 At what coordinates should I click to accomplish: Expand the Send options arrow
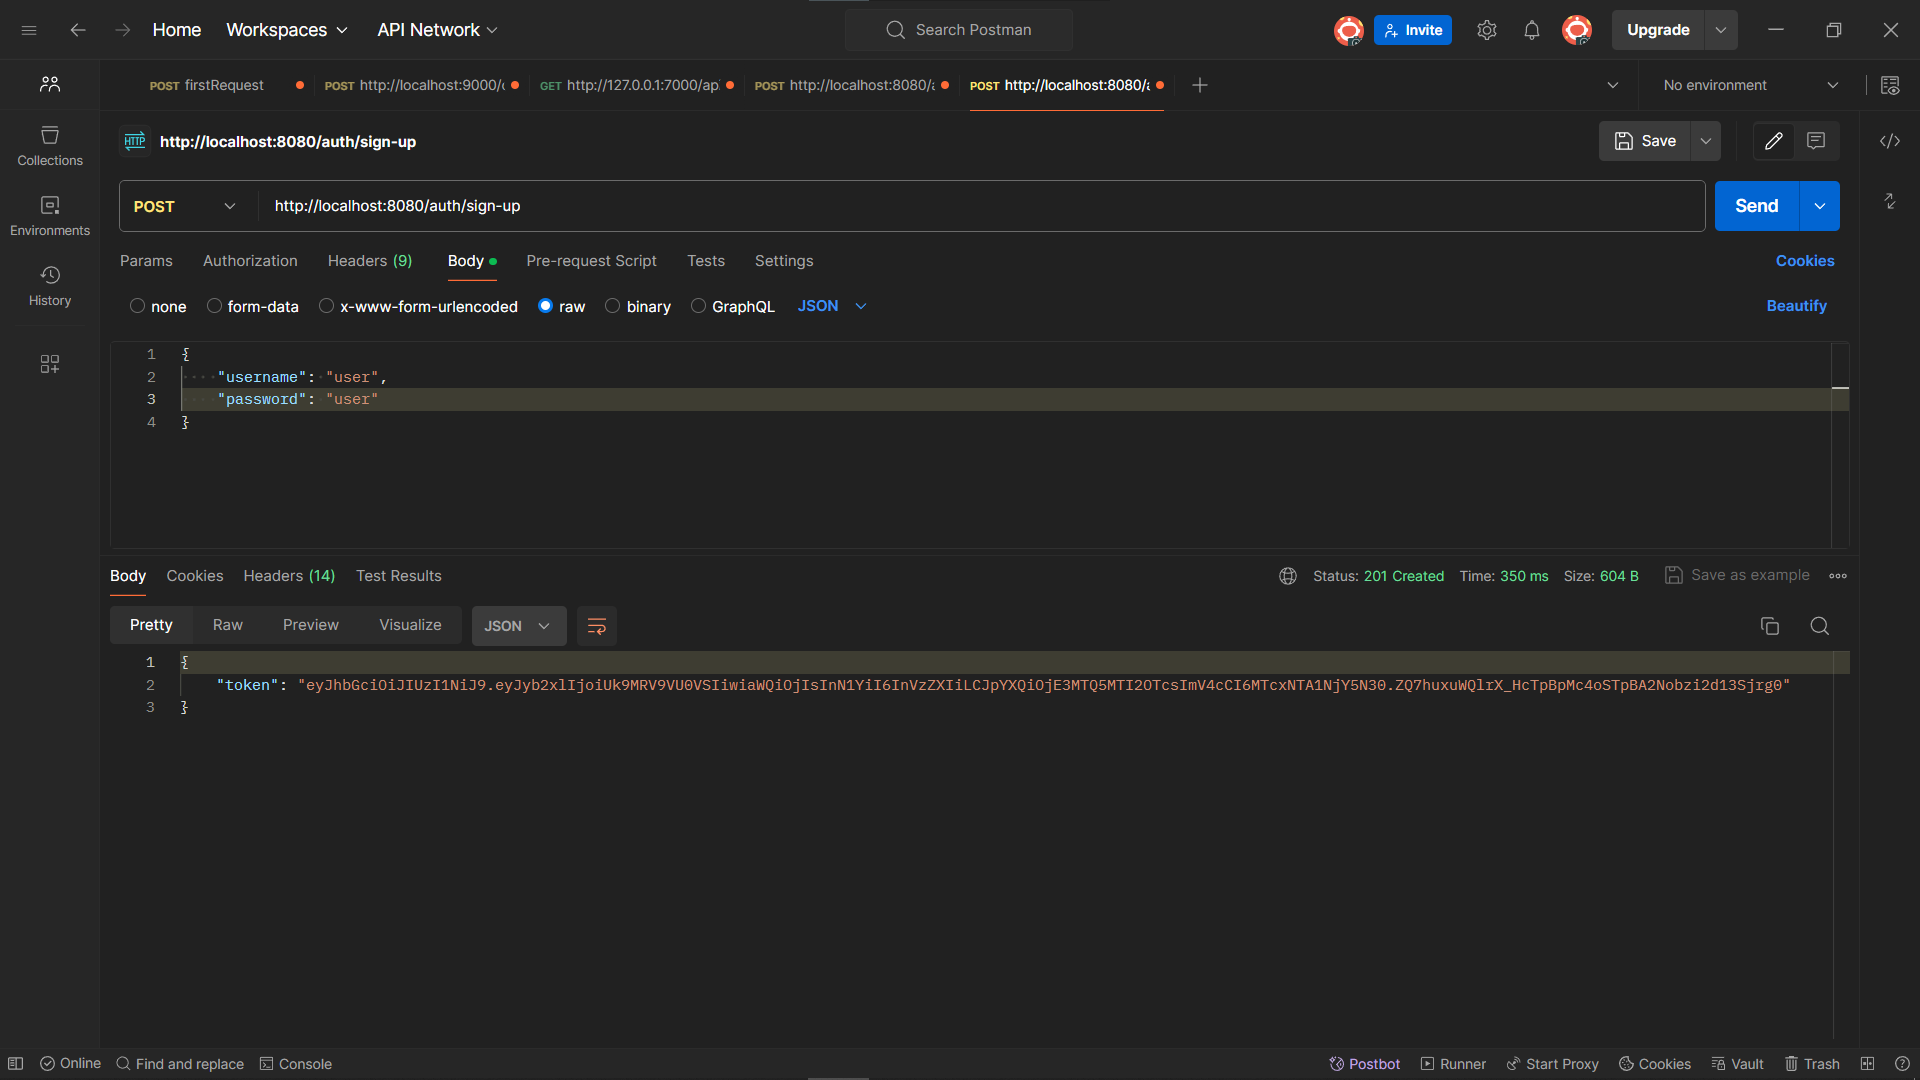pyautogui.click(x=1820, y=206)
